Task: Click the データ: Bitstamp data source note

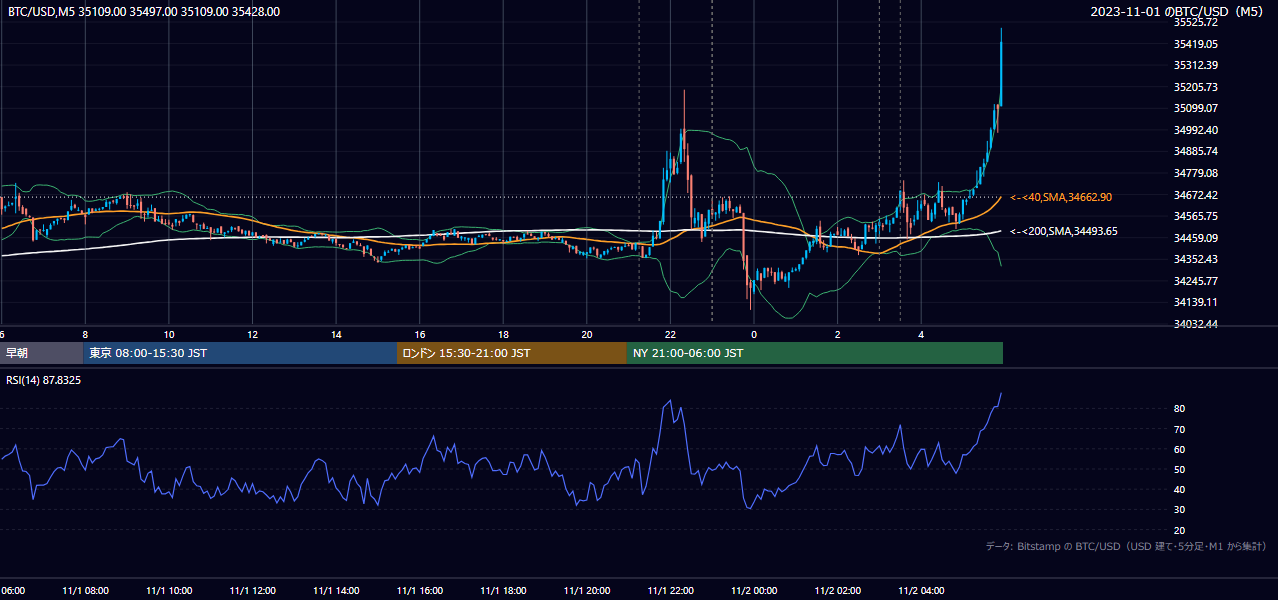Action: pos(1126,547)
